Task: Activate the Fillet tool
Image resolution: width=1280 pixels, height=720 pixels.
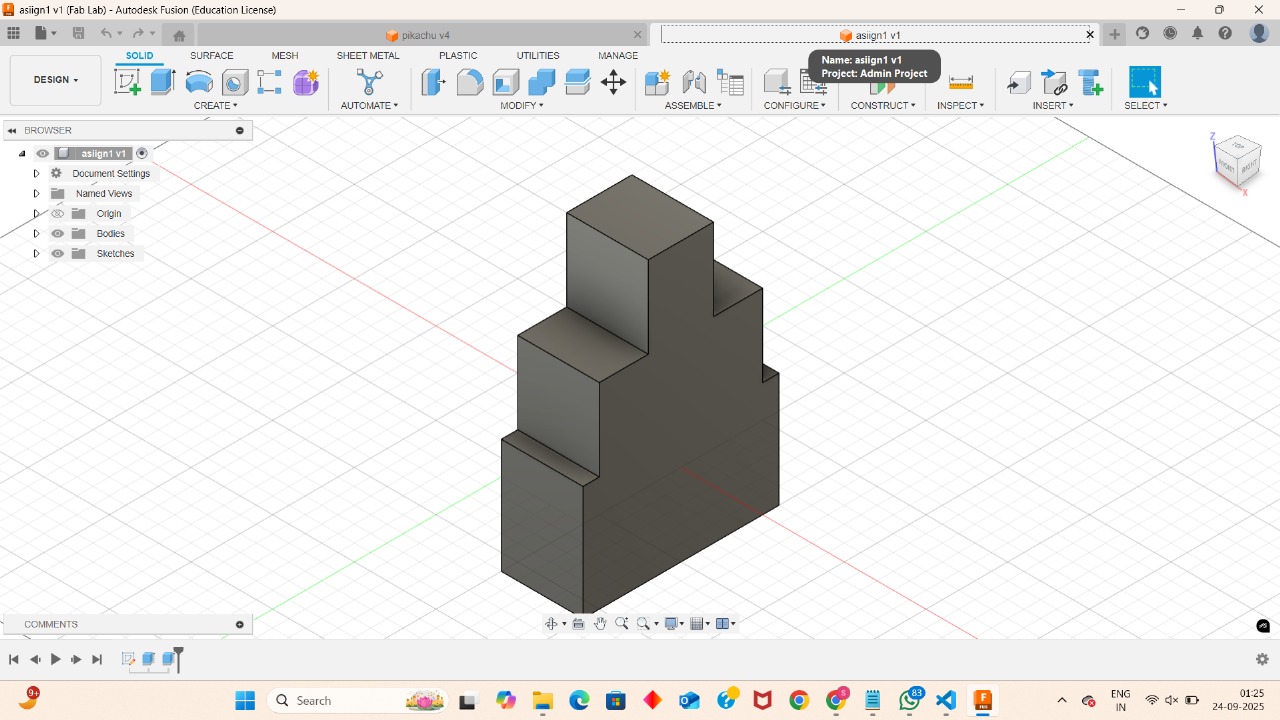Action: [x=470, y=82]
